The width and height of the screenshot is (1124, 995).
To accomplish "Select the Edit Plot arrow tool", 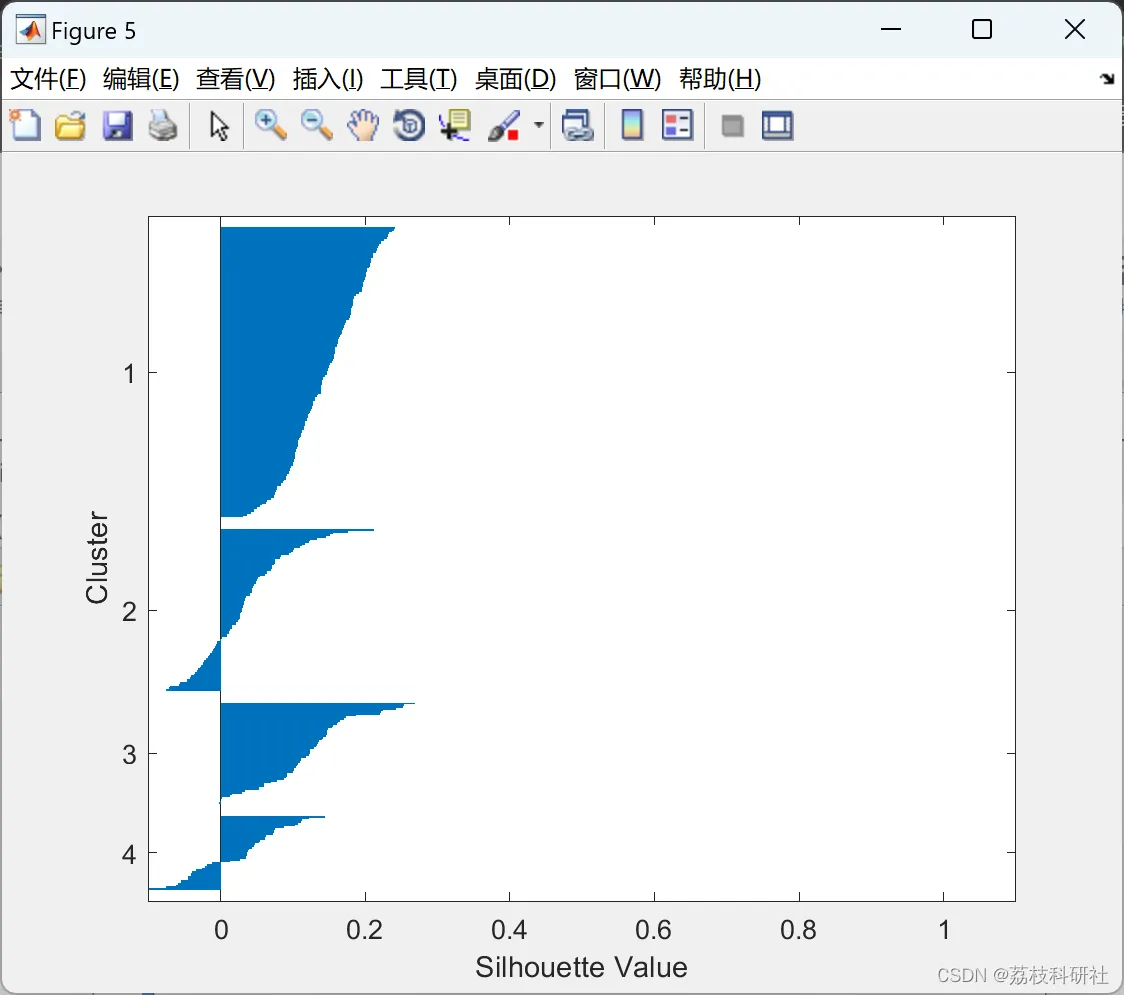I will pyautogui.click(x=219, y=125).
